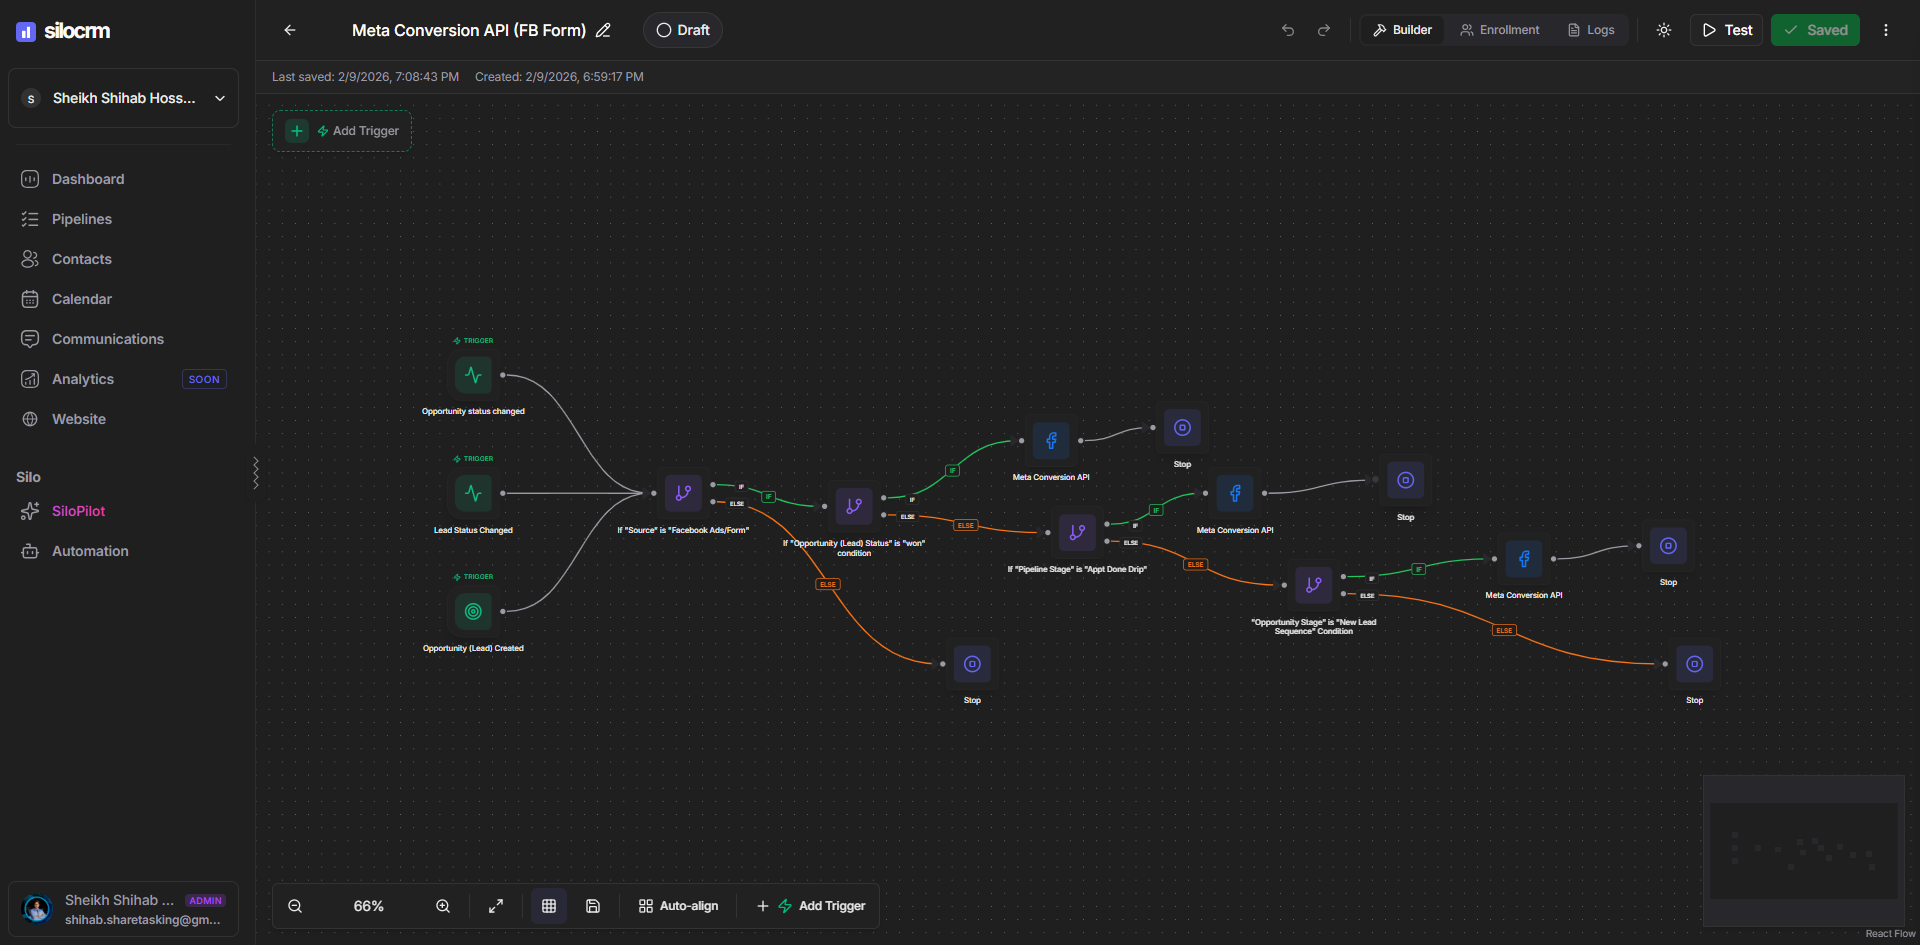Screen dimensions: 1920x945
Task: Select the Stop node after middle Meta API
Action: pyautogui.click(x=1405, y=480)
